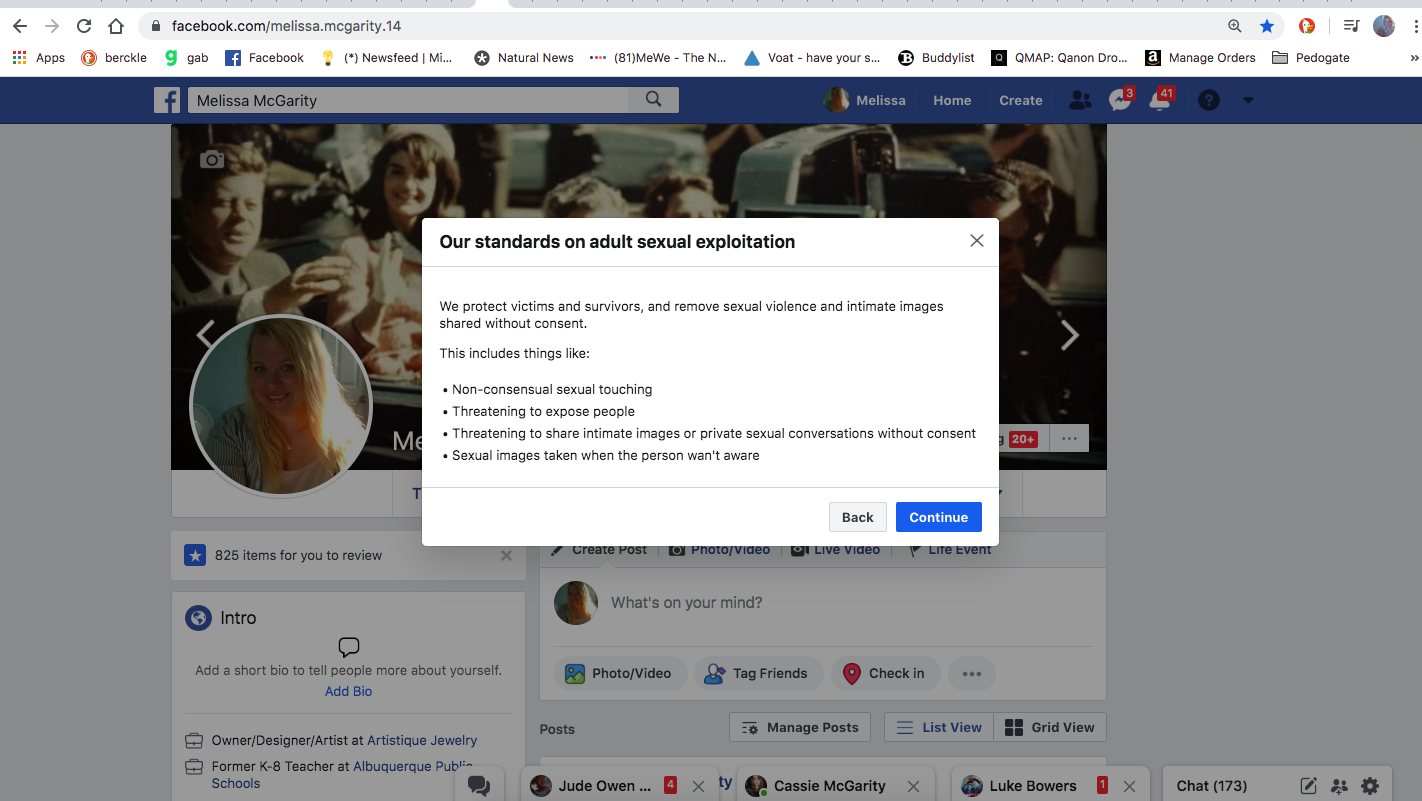Show more bookmarks with chevron
Image resolution: width=1422 pixels, height=801 pixels.
tap(1413, 58)
